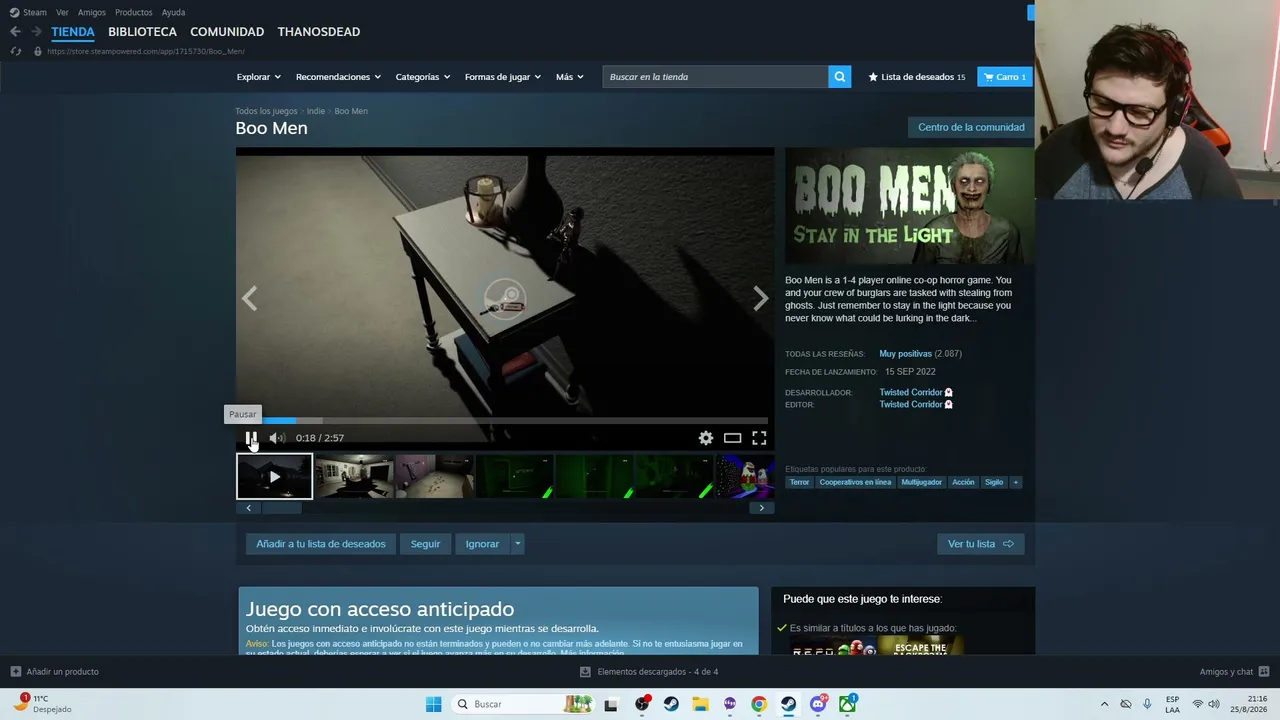
Task: Open the Amigos menu
Action: 92,13
